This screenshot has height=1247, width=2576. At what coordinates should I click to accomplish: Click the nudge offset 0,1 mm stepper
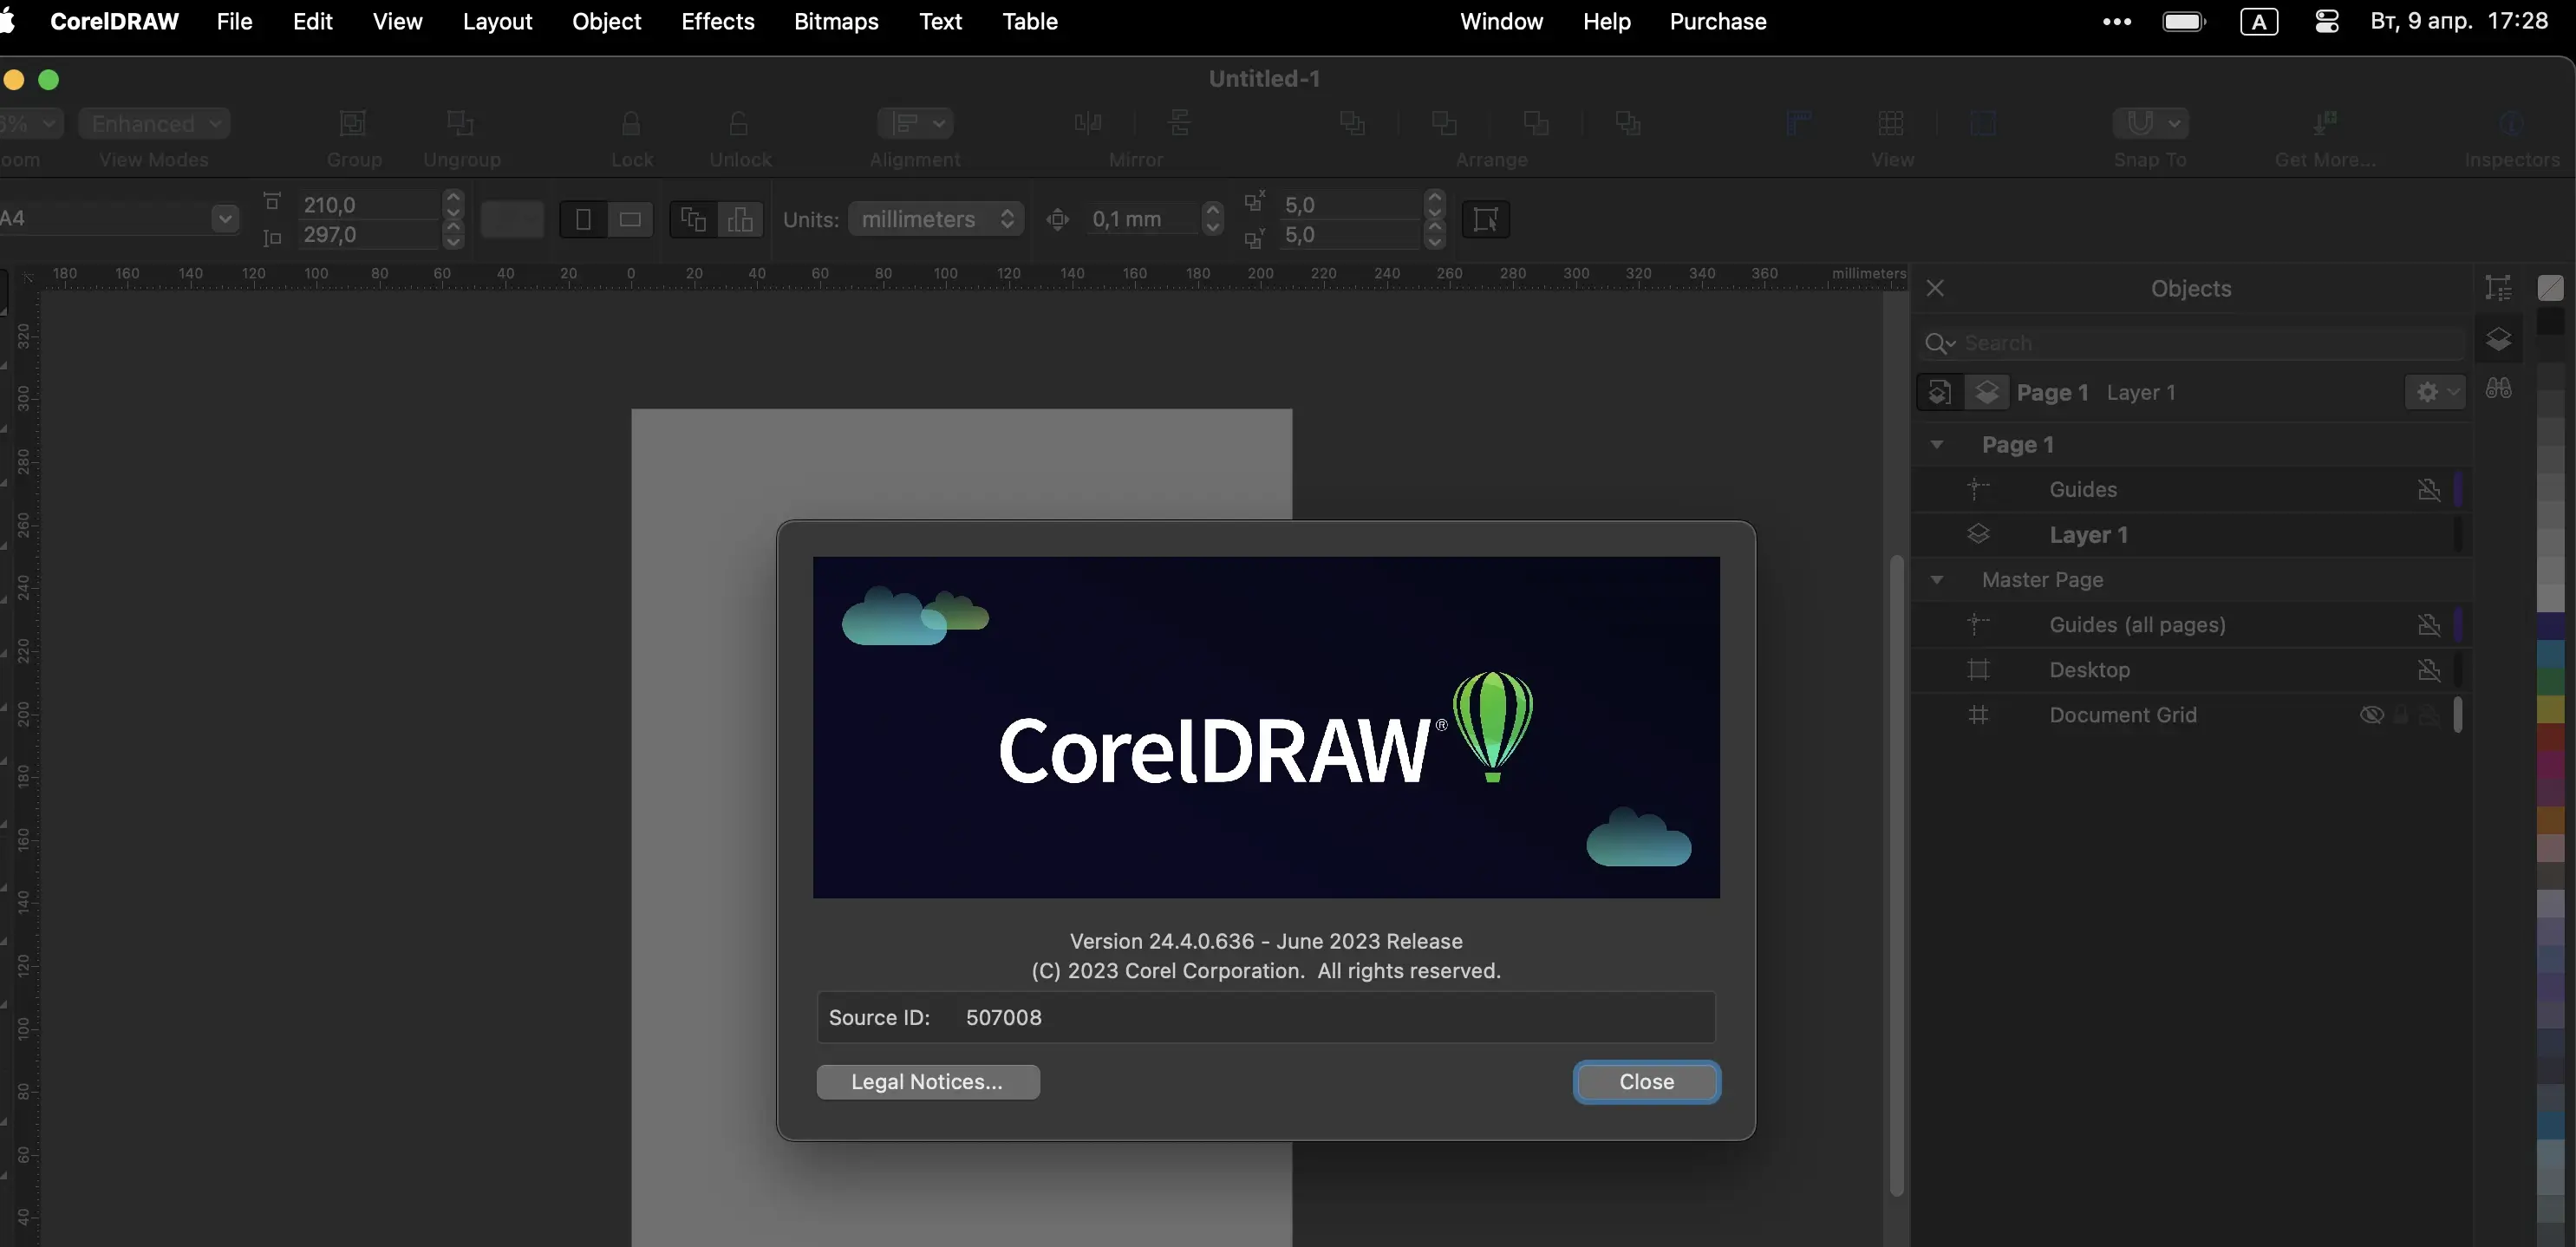pyautogui.click(x=1212, y=219)
